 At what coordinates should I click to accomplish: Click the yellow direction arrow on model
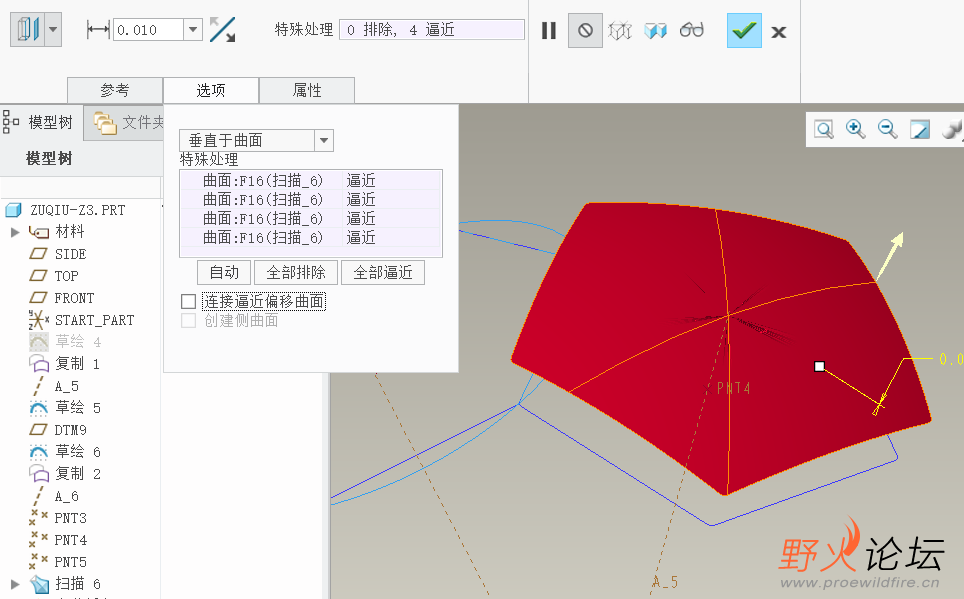coord(890,256)
